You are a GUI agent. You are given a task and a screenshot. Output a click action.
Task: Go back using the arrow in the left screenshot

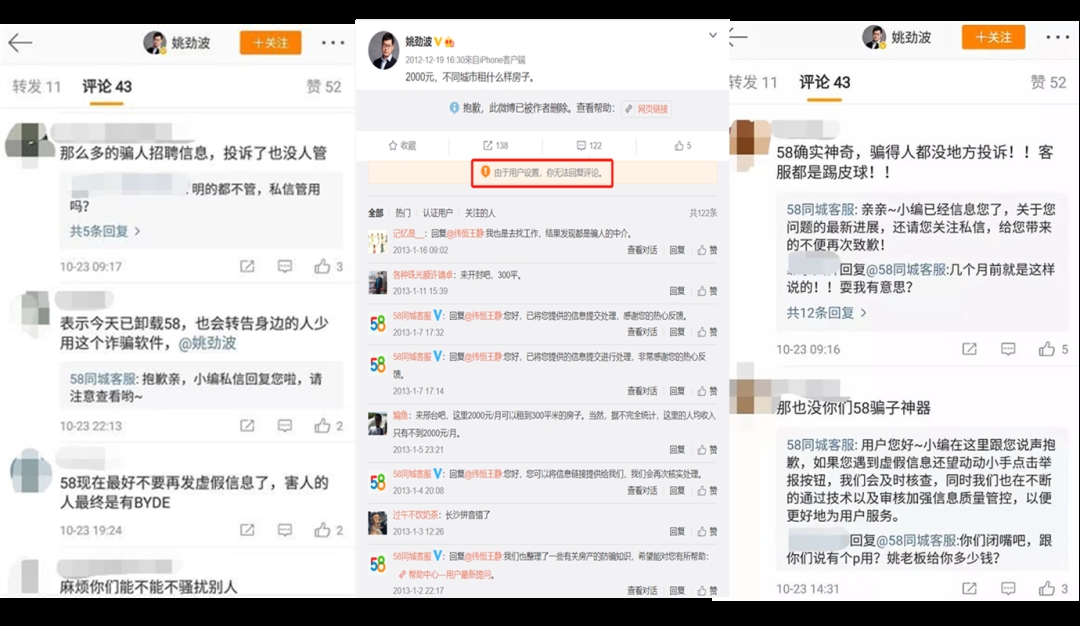point(20,43)
